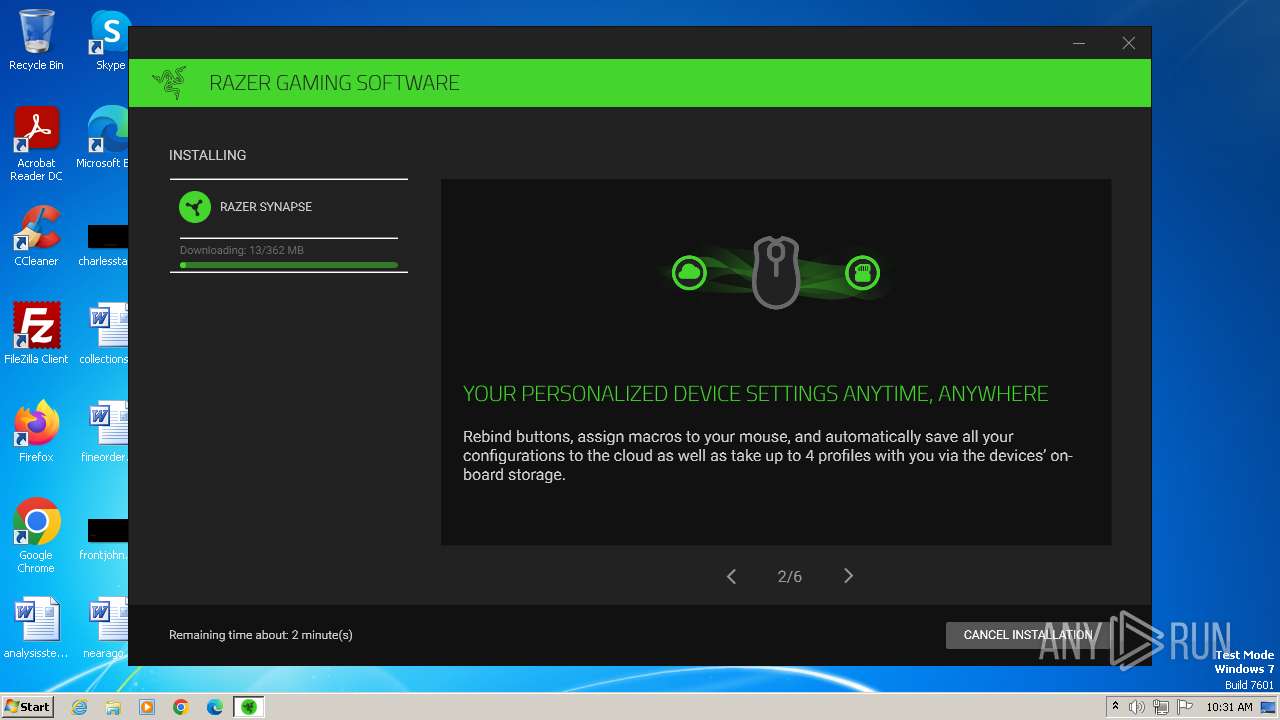Open FileZilla Client shortcut
This screenshot has width=1280, height=720.
pos(36,334)
